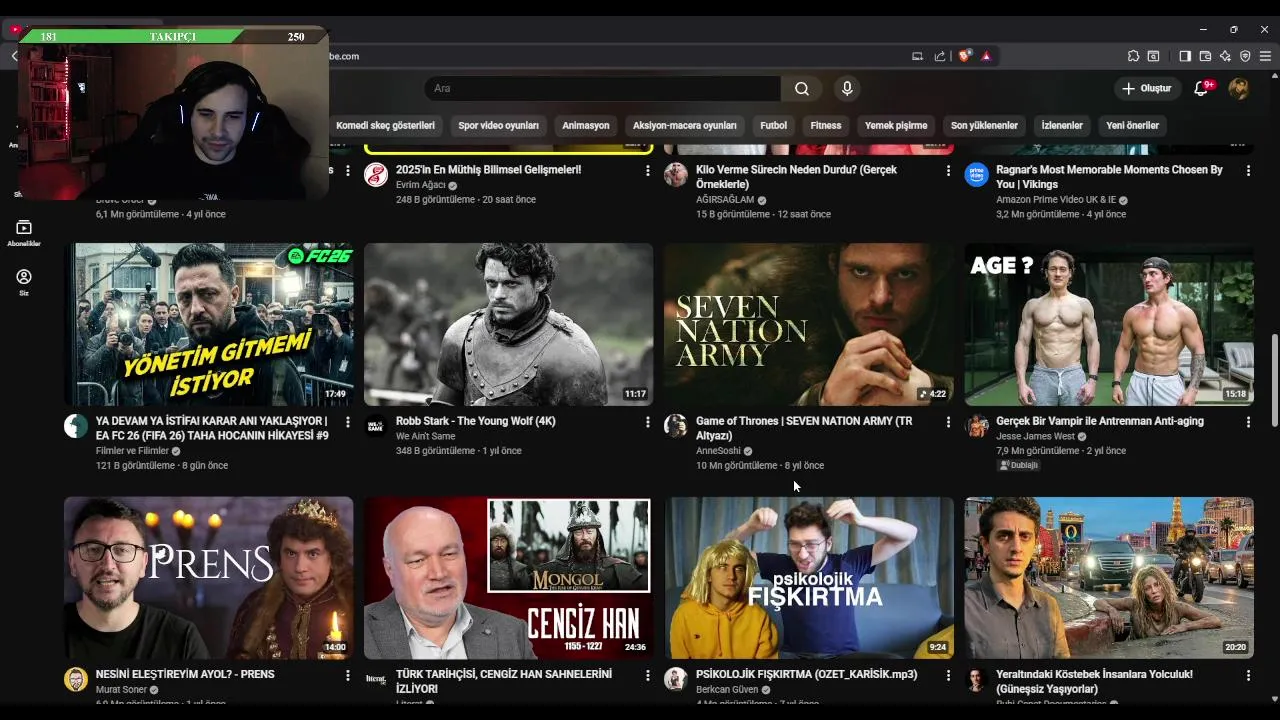Viewport: 1280px width, 720px height.
Task: Open Brave Rewards triangle icon
Action: tap(986, 56)
